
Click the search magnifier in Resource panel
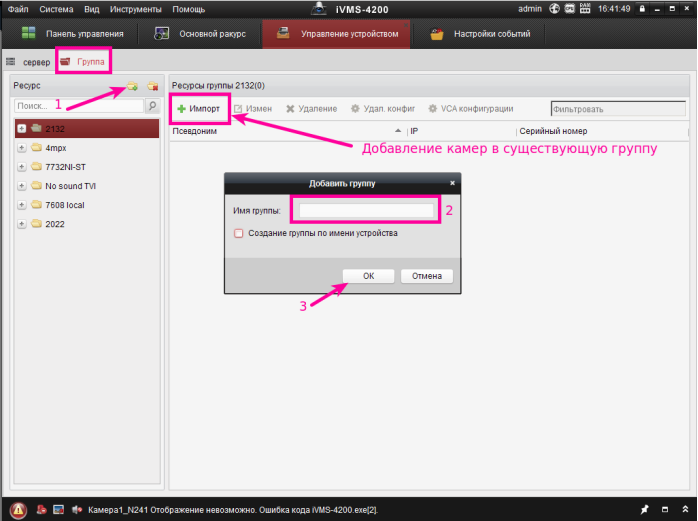(x=152, y=105)
